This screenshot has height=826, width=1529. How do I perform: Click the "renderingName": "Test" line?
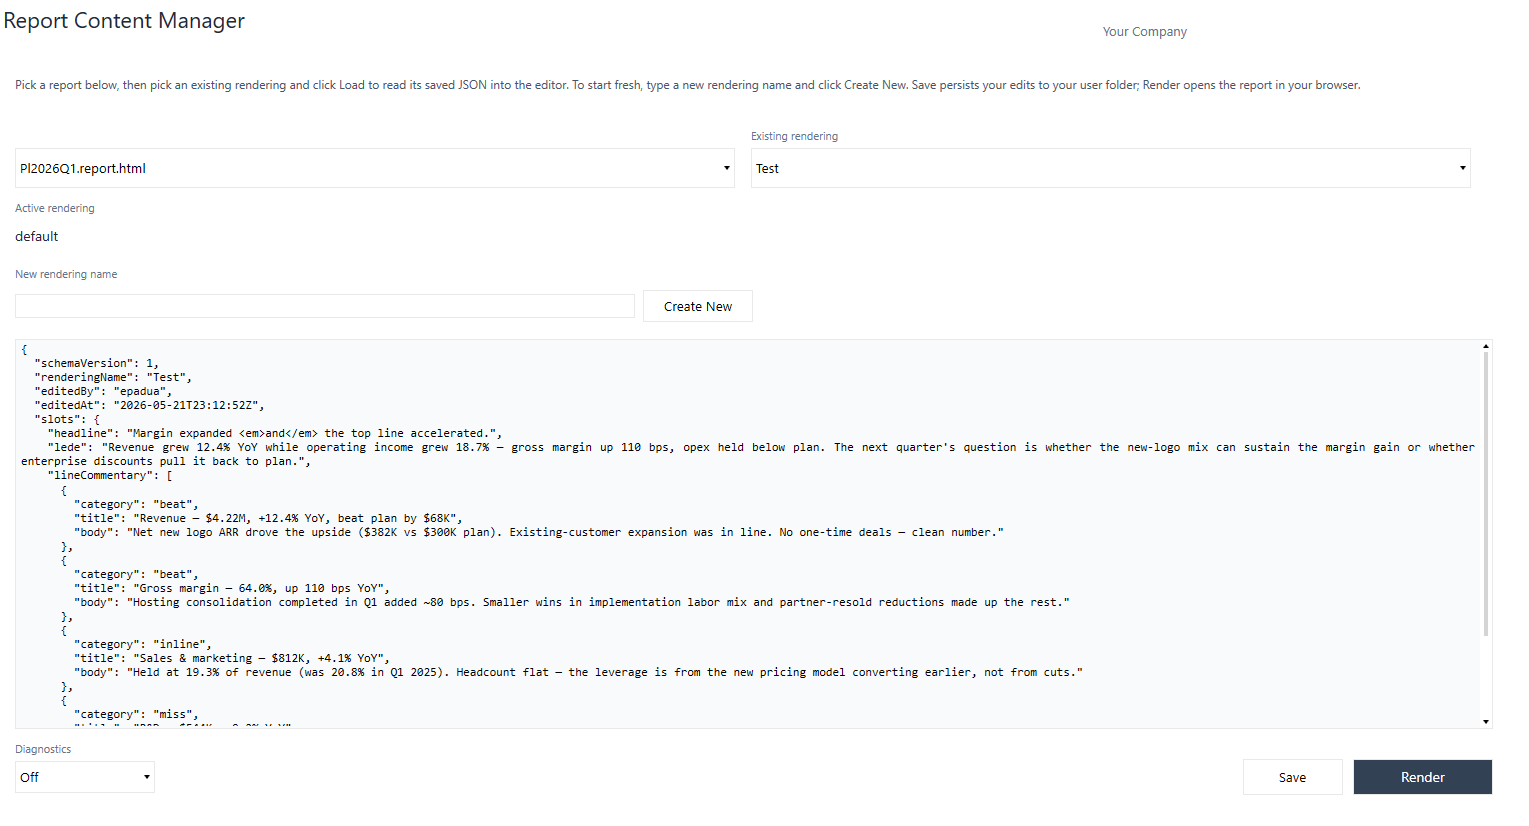pyautogui.click(x=113, y=377)
